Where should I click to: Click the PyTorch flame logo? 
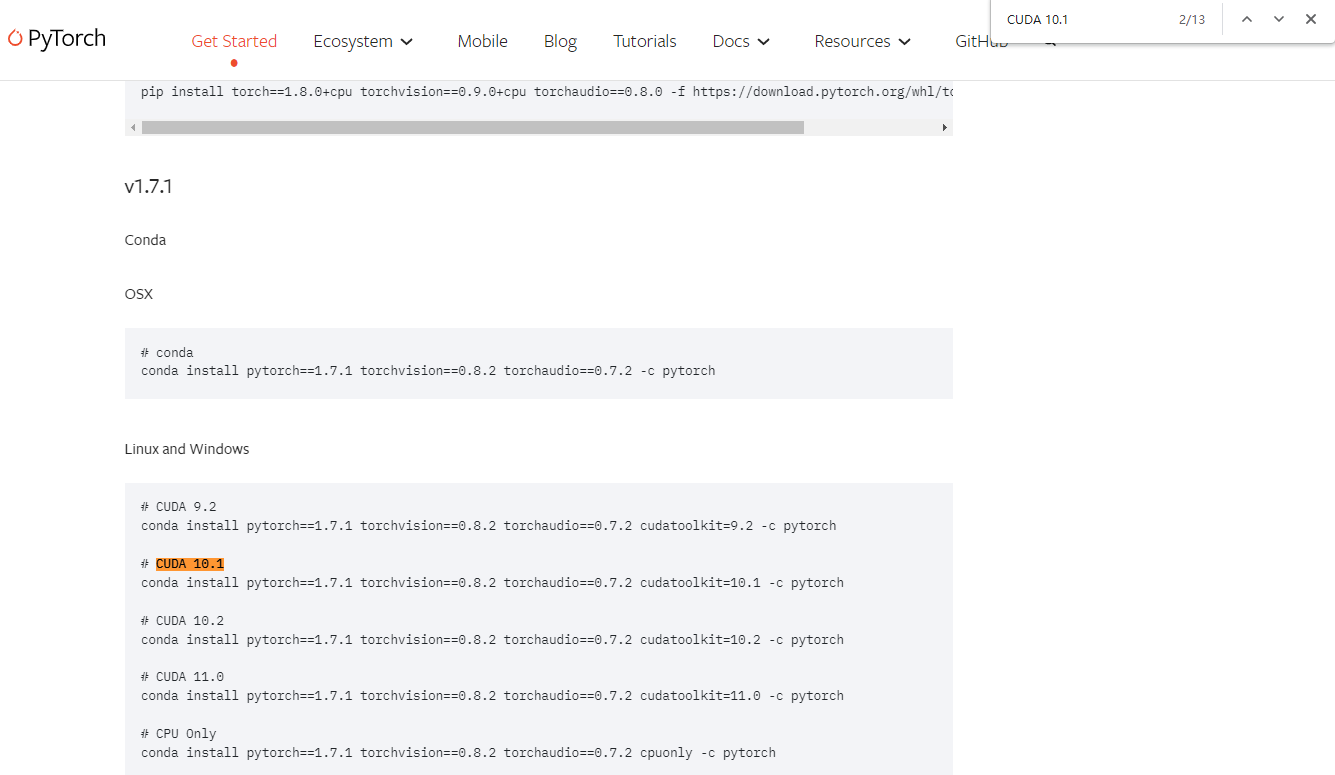point(16,39)
